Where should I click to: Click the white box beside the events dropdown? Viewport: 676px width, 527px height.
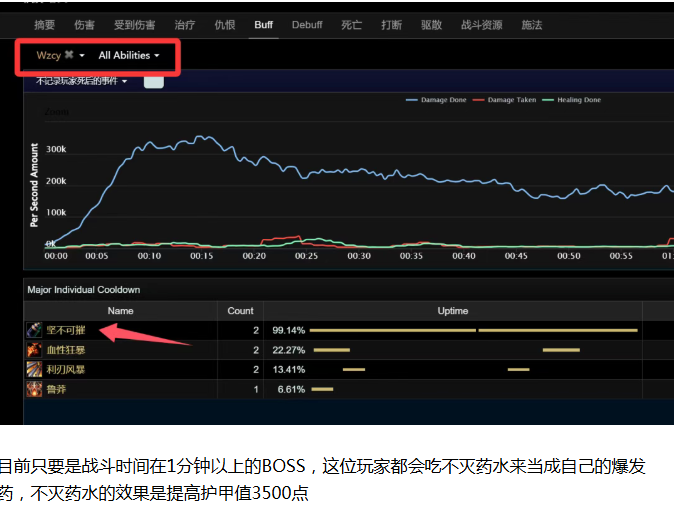[153, 81]
